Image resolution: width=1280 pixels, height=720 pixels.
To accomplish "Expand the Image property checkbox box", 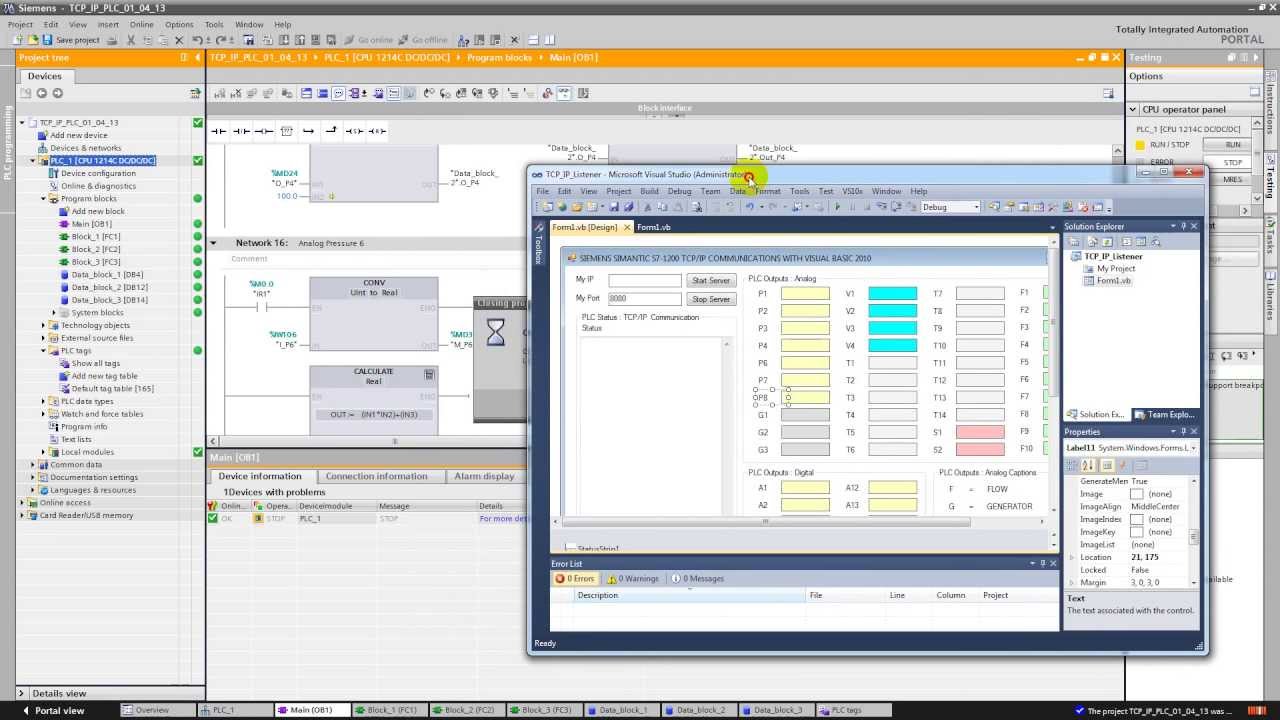I will pos(1136,494).
